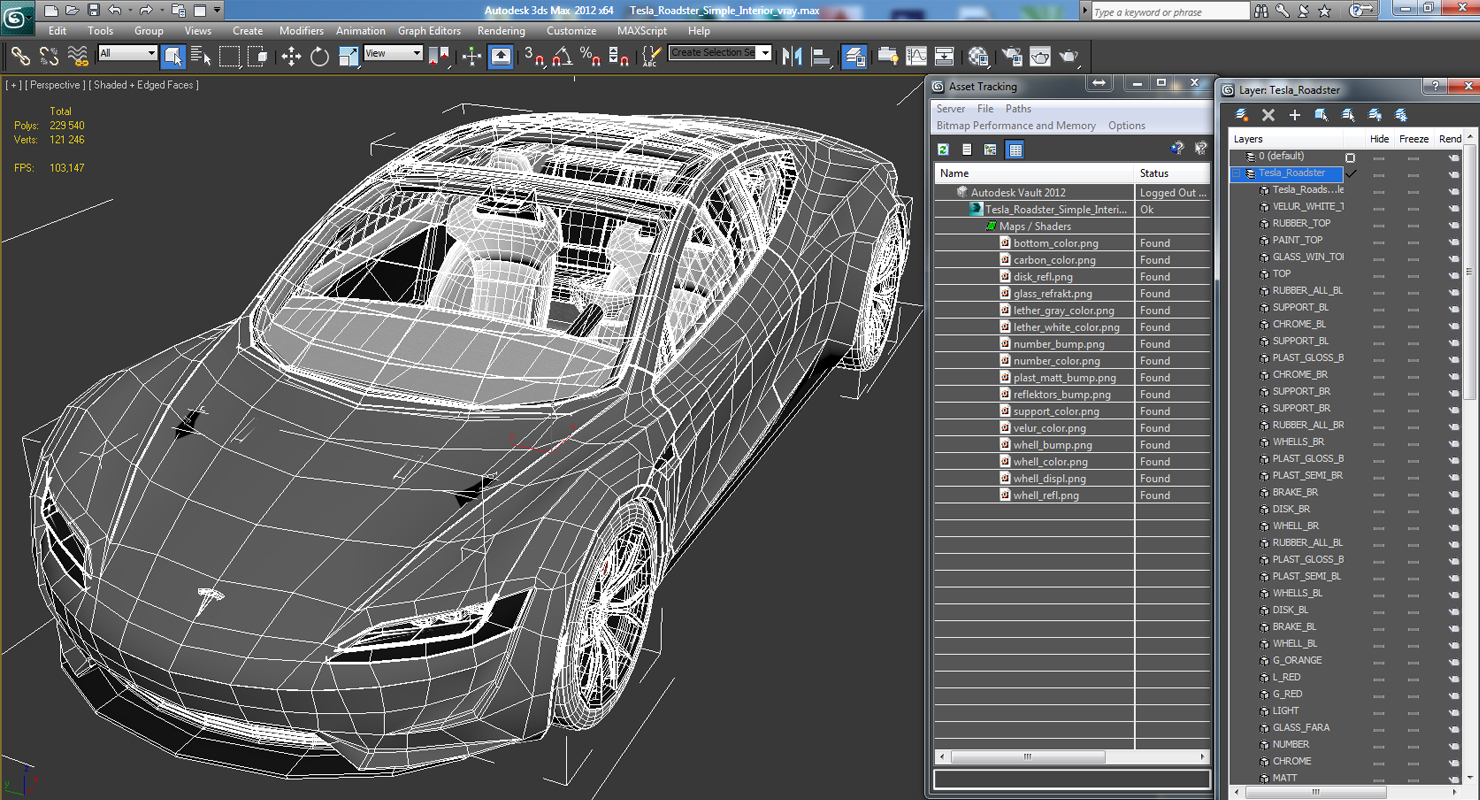Viewport: 1480px width, 800px height.
Task: Sort by the Status column header
Action: click(x=1173, y=173)
